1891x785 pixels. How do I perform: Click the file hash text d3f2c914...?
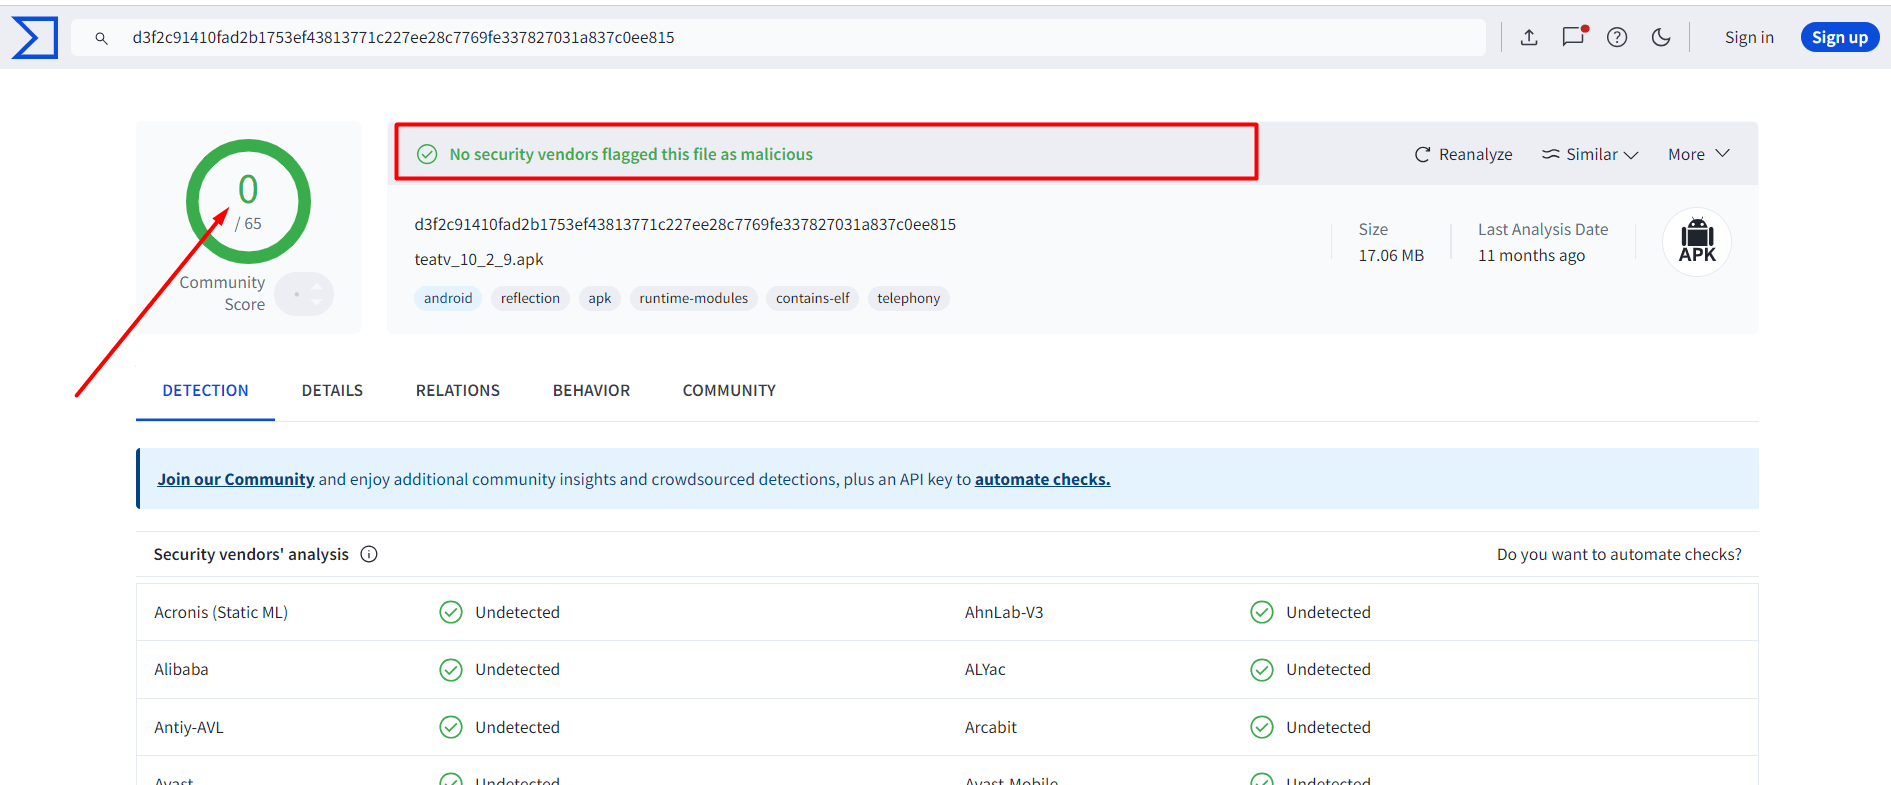(x=685, y=224)
